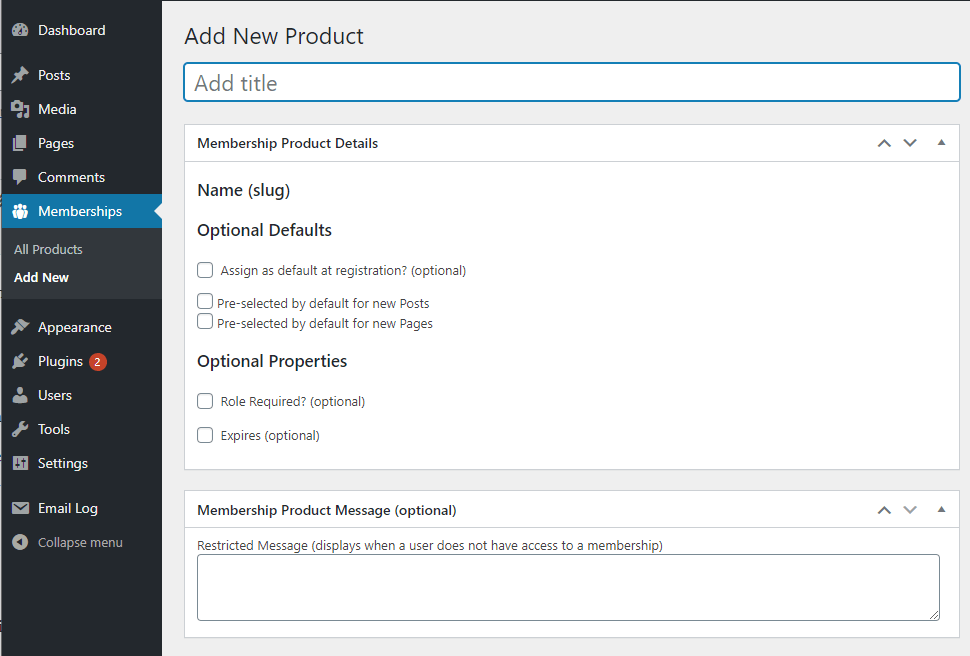Click the Appearance paintbrush icon
This screenshot has width=970, height=656.
point(20,327)
